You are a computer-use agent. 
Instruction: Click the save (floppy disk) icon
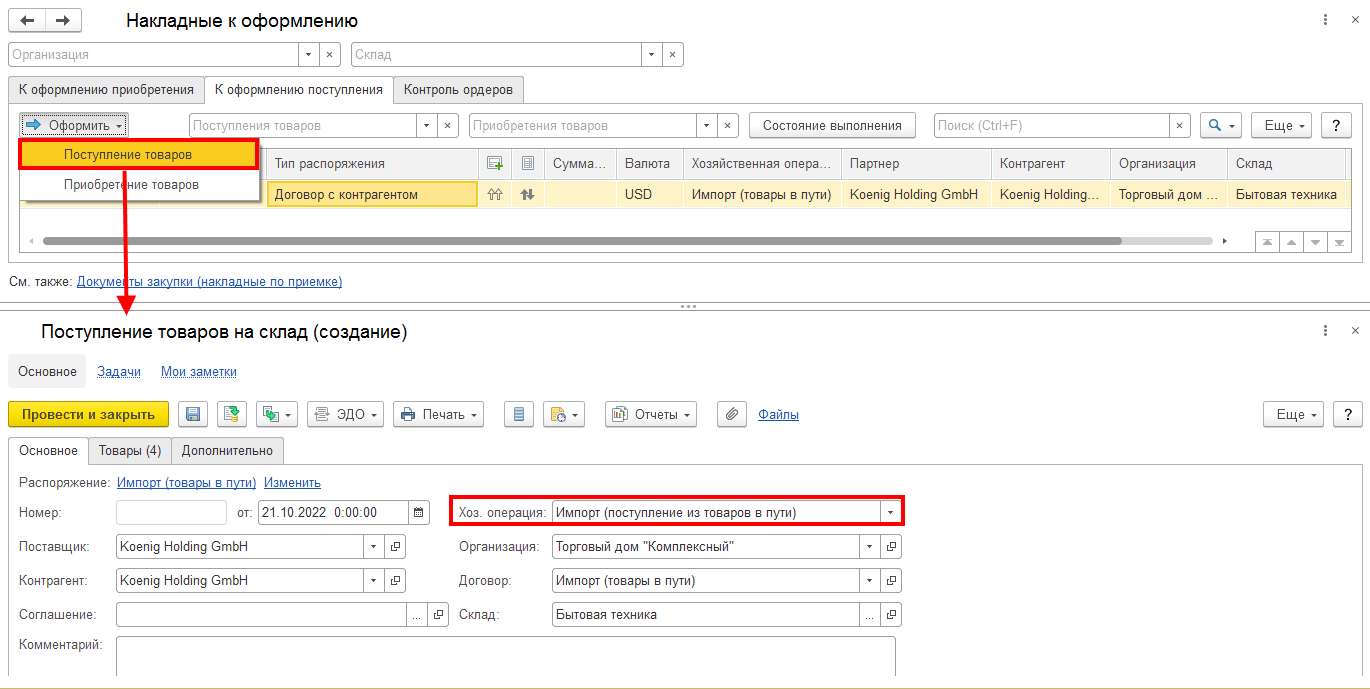193,414
